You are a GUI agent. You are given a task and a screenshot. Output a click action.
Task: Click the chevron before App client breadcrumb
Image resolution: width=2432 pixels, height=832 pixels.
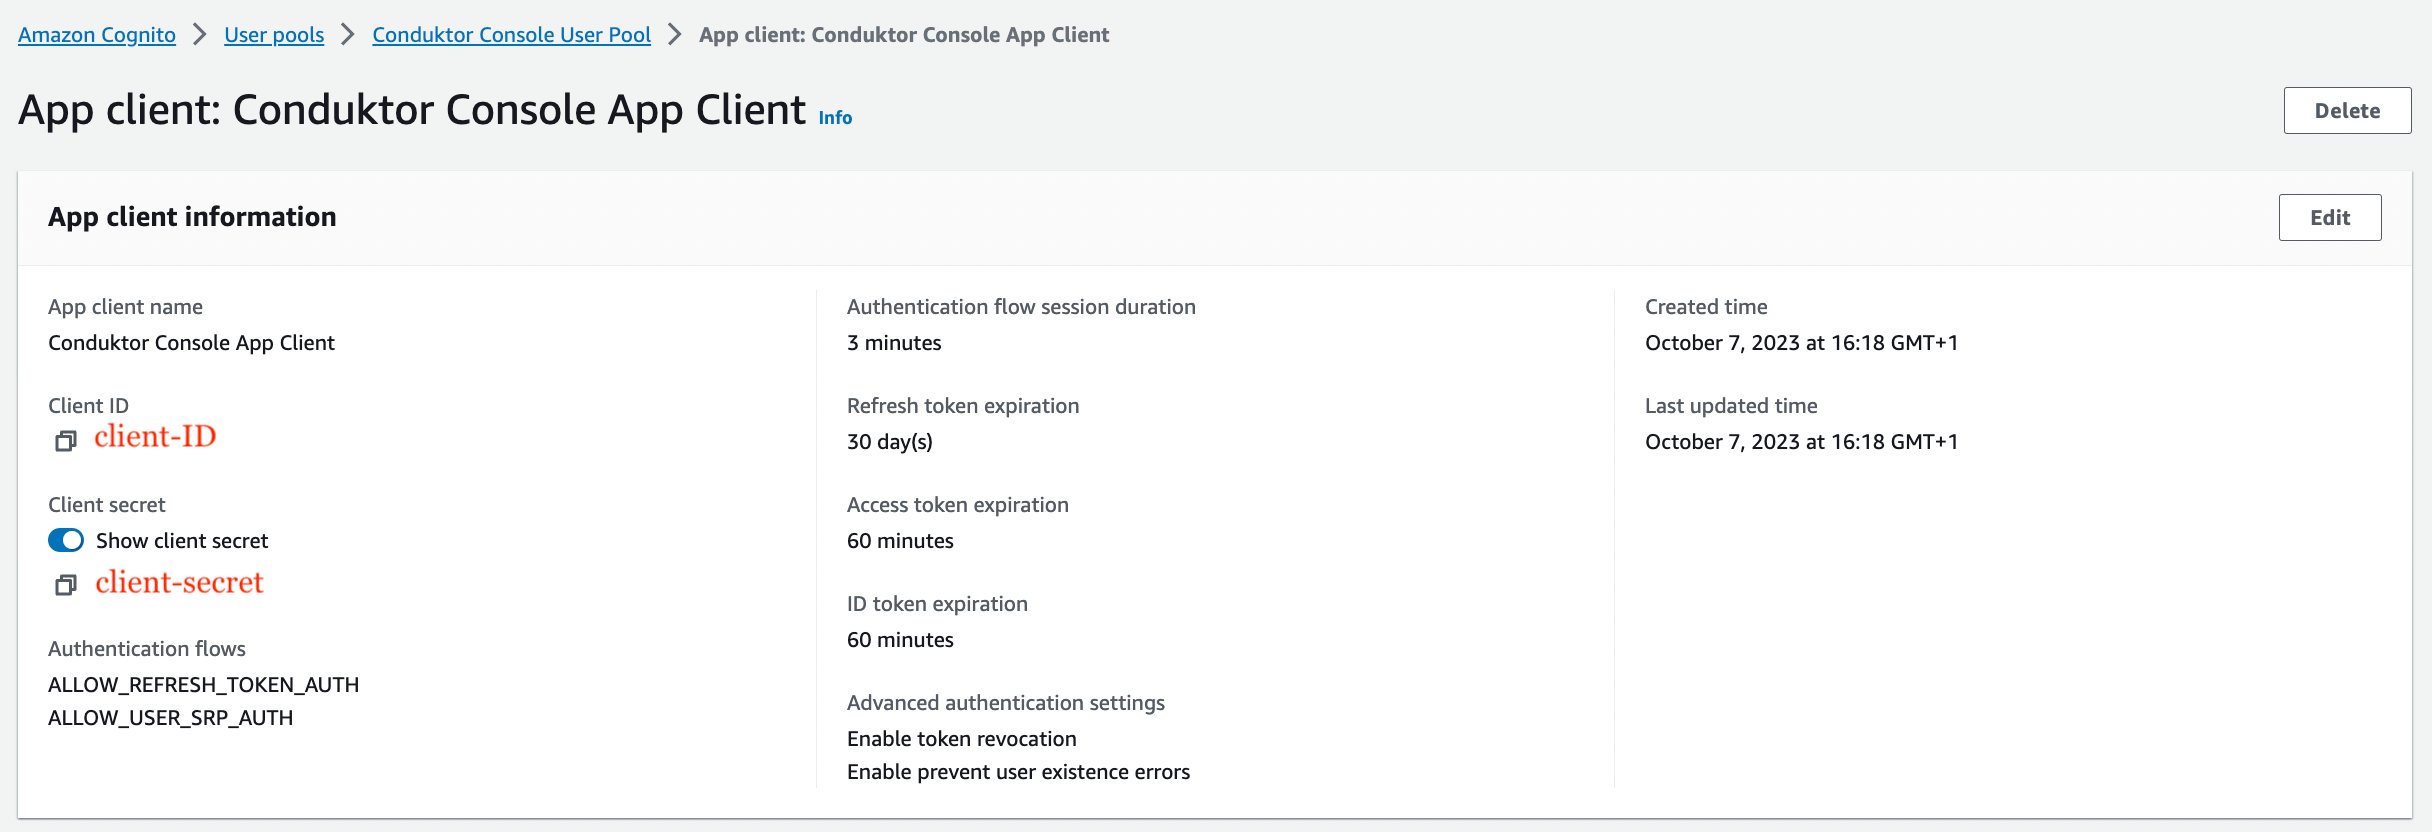tap(675, 35)
